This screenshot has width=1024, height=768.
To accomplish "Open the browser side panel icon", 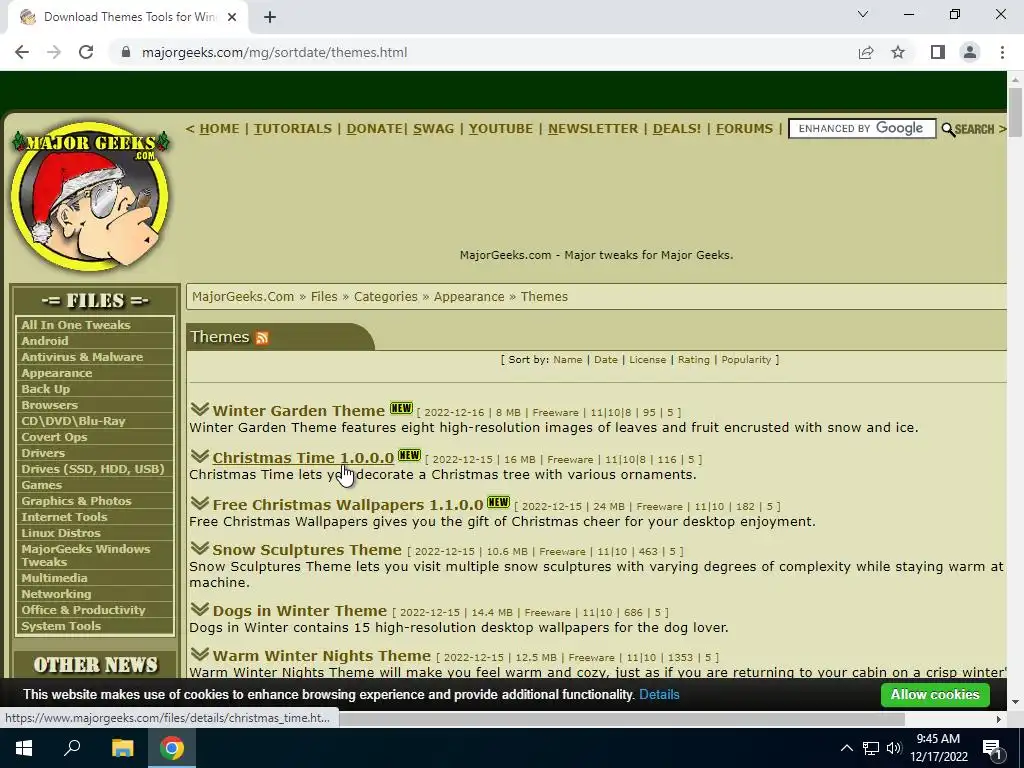I will tap(938, 52).
